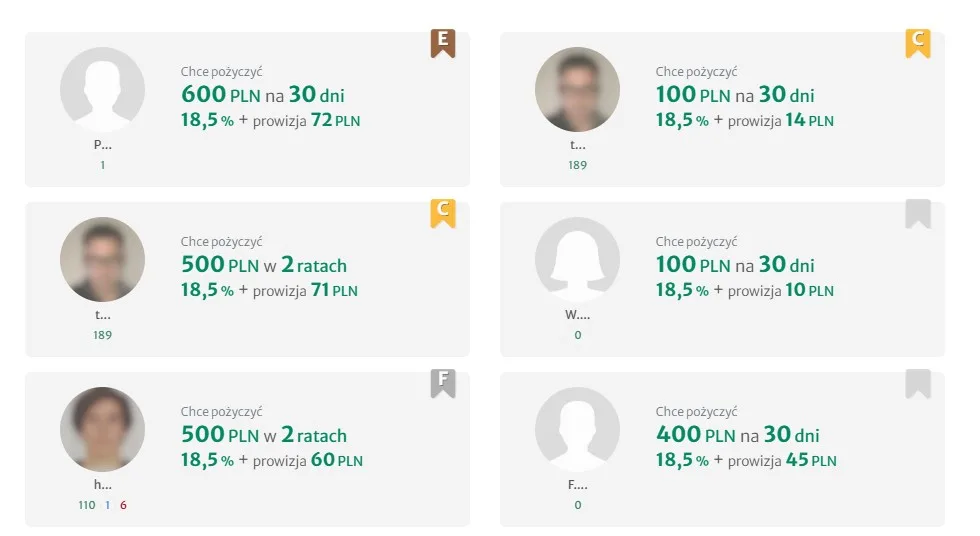Click the C badge on the 500 PLN, provizja 71 card
The width and height of the screenshot is (980, 536).
click(x=443, y=213)
